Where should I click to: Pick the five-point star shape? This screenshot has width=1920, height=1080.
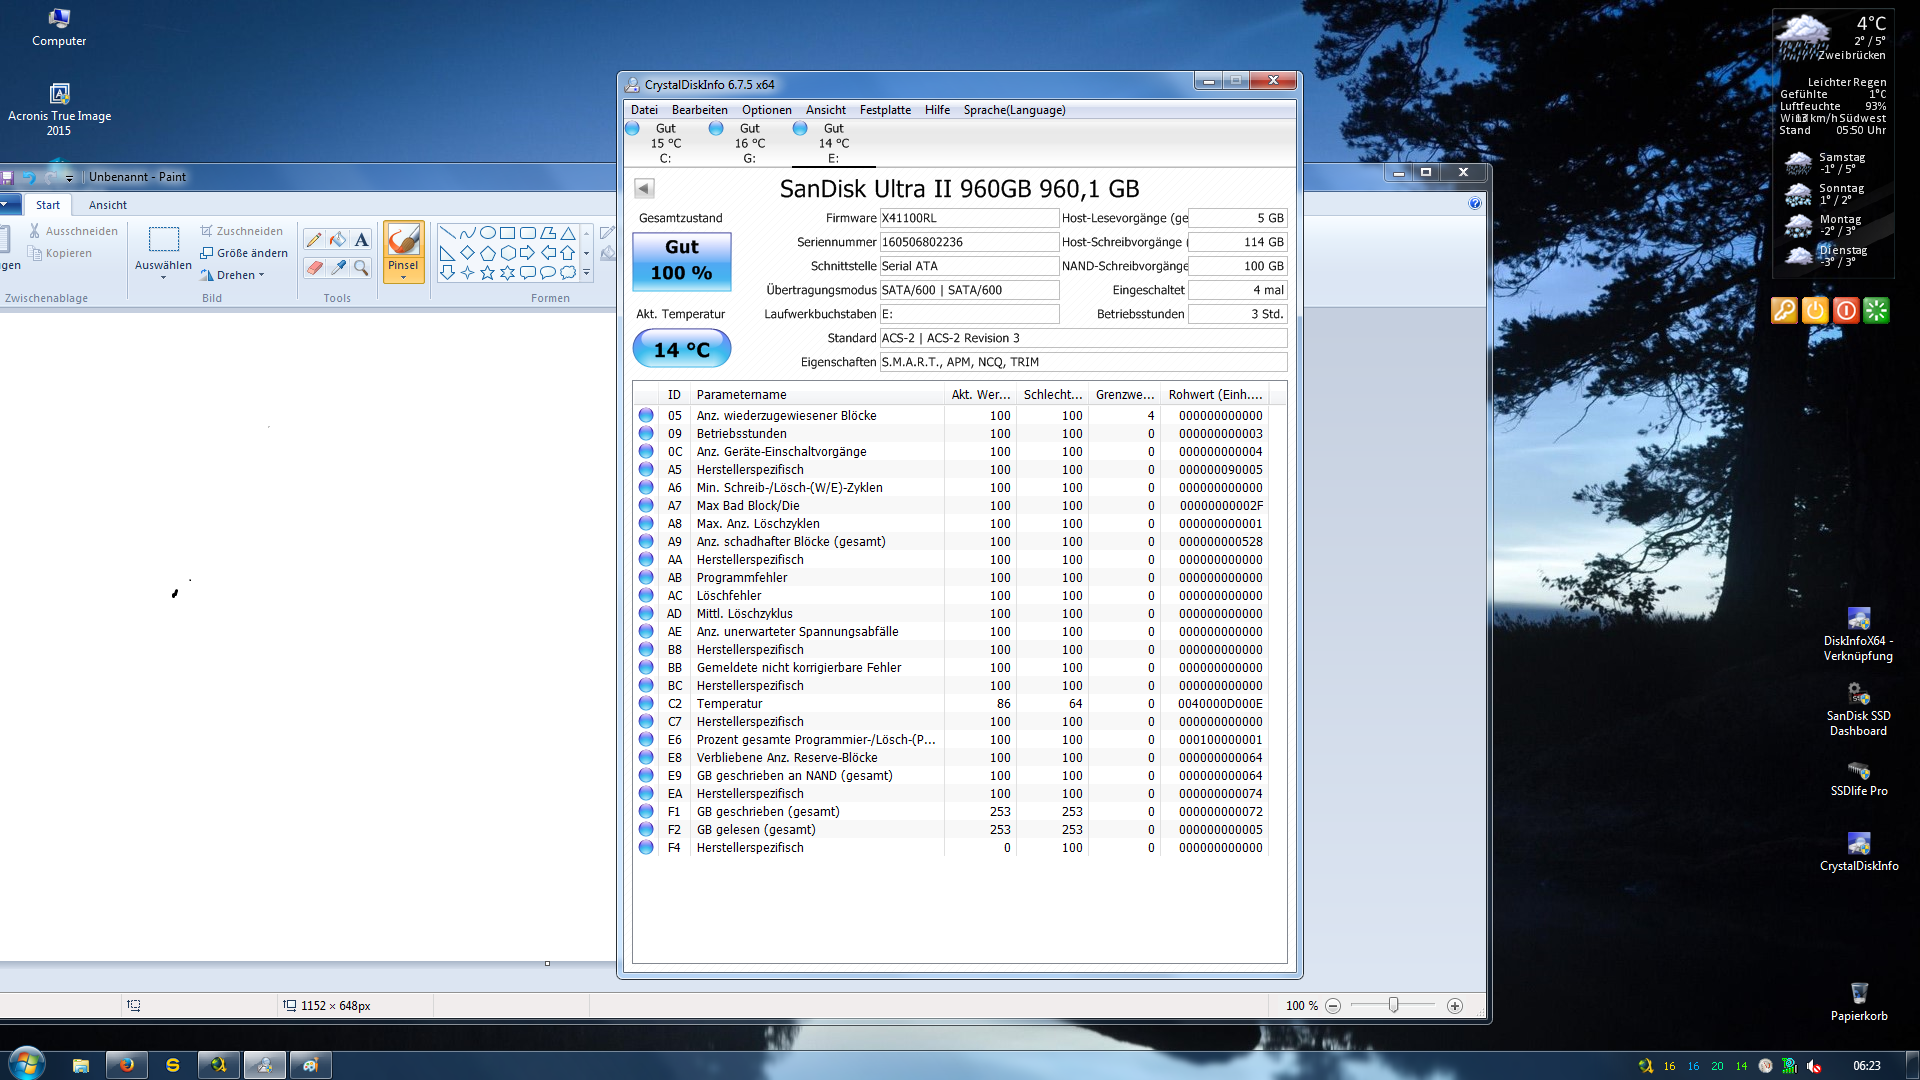(x=487, y=273)
